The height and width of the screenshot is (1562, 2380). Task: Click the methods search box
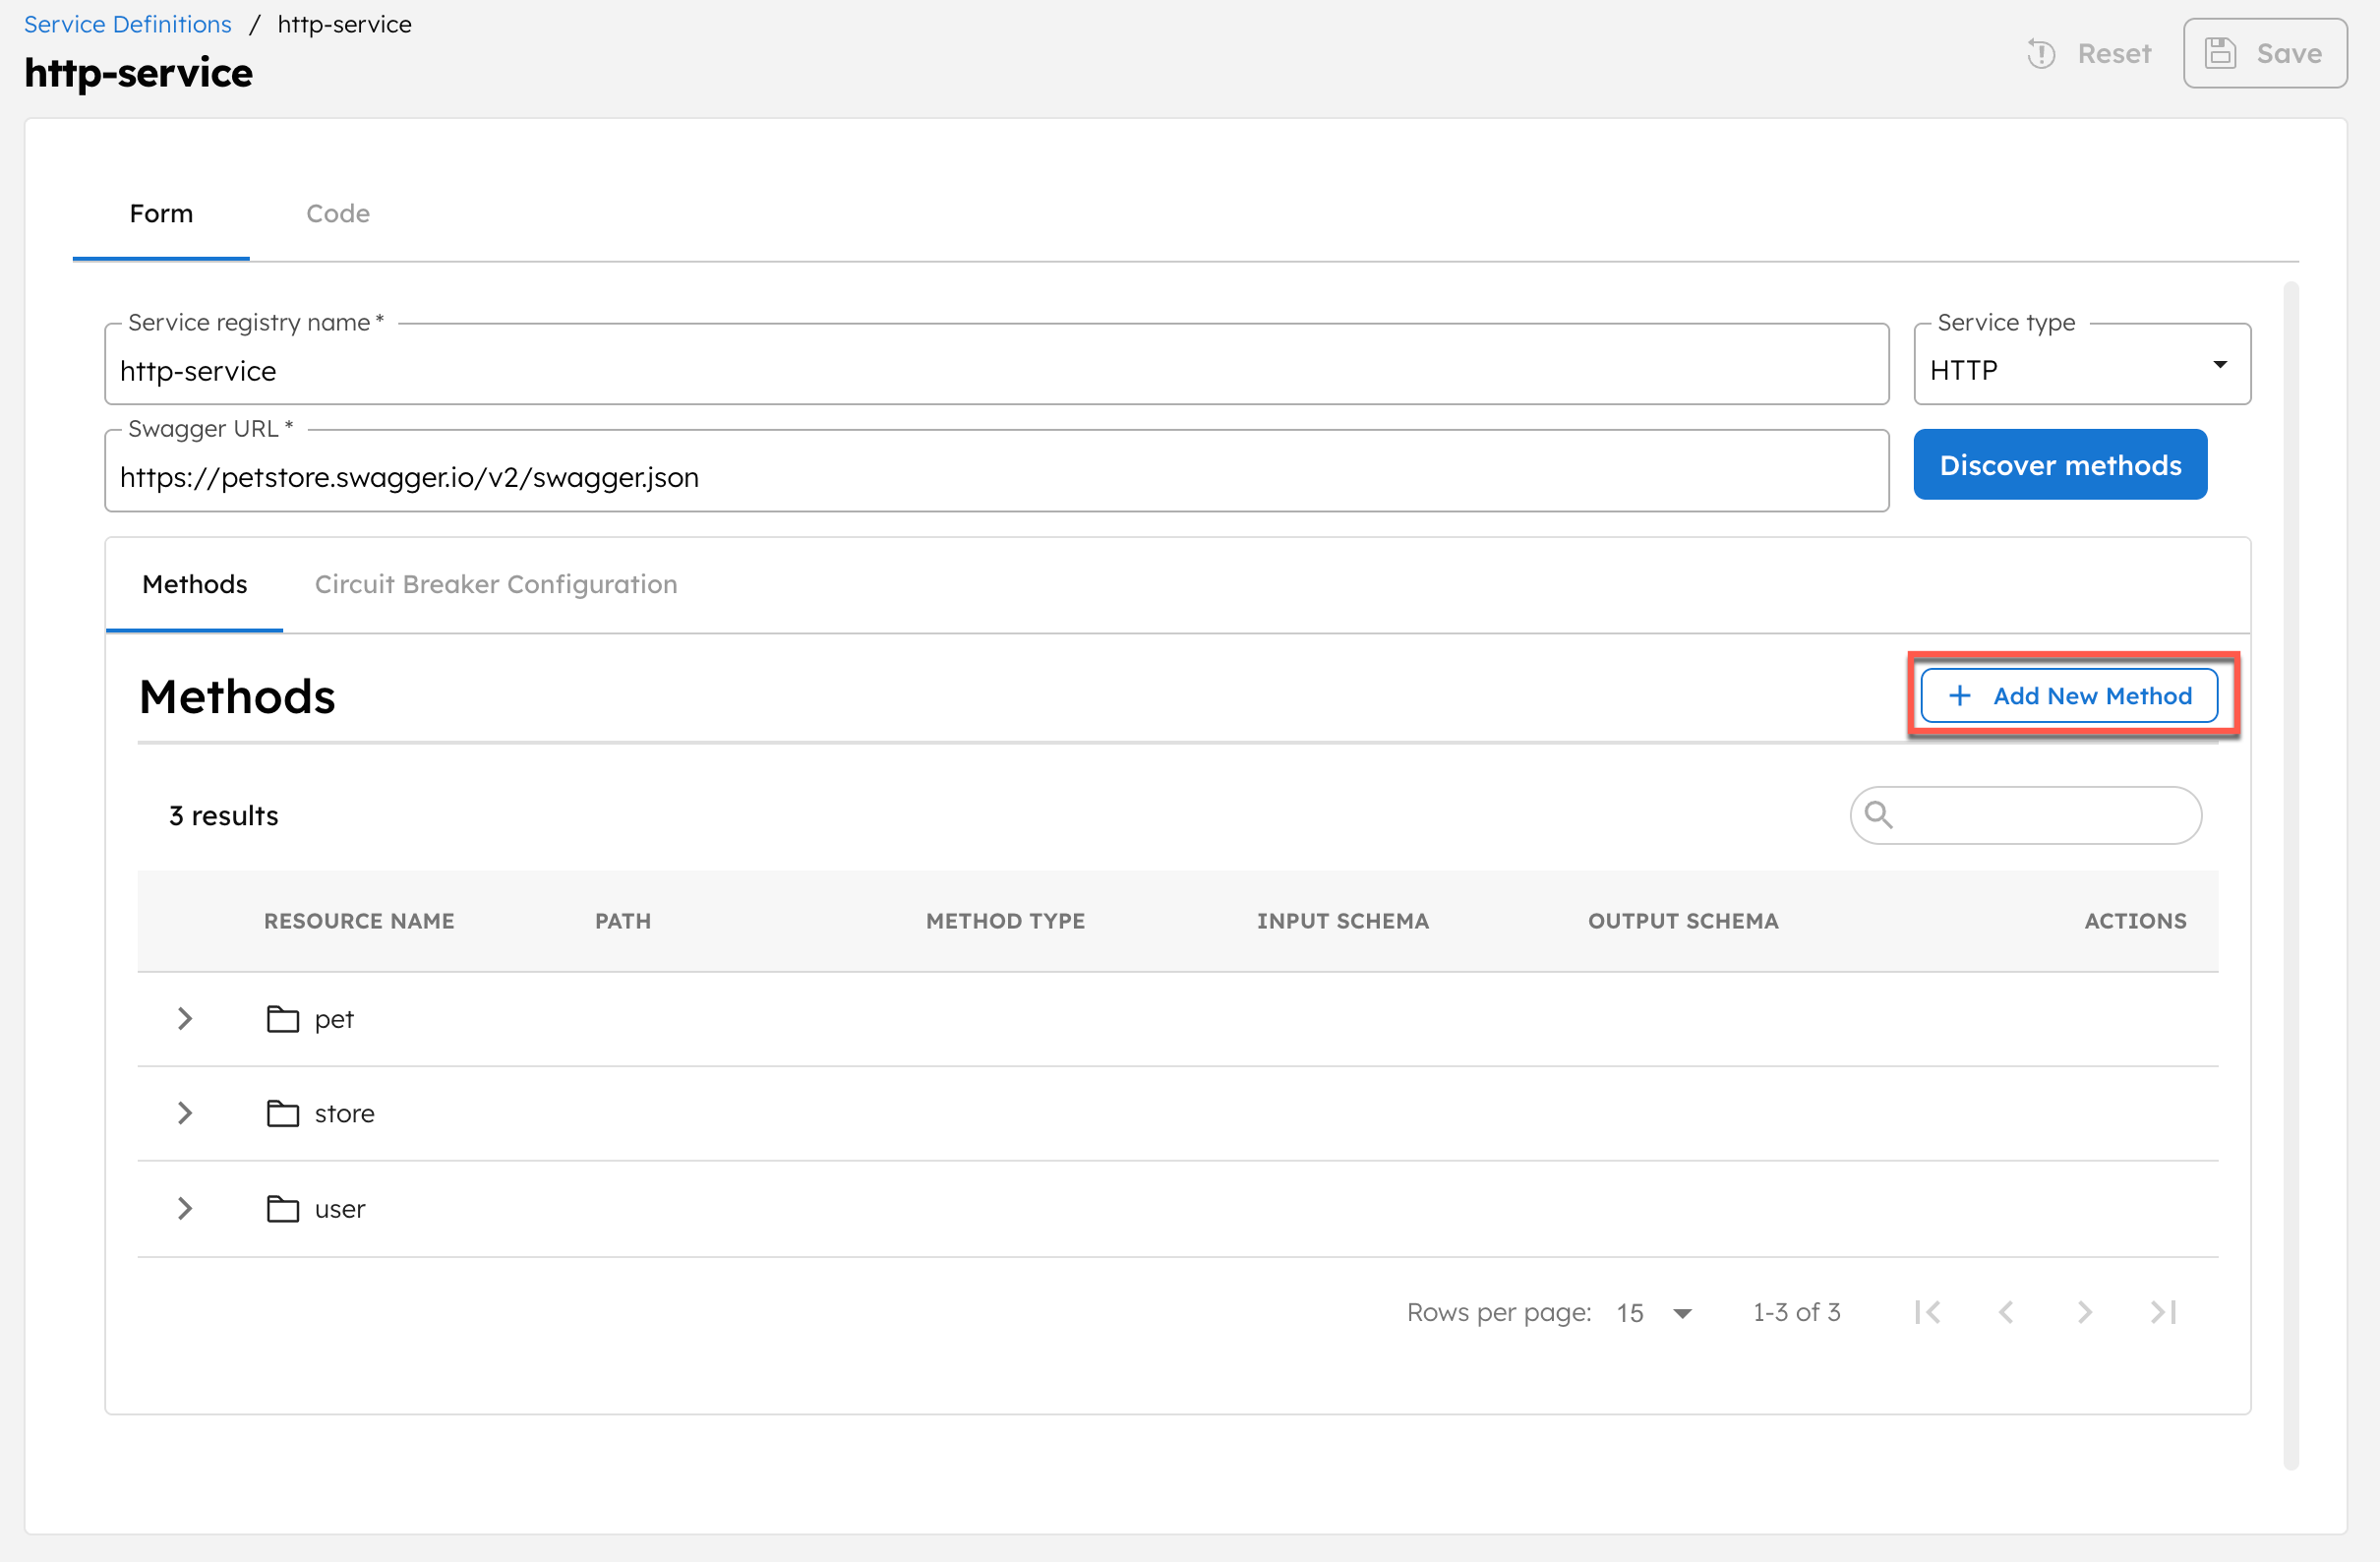click(2026, 815)
